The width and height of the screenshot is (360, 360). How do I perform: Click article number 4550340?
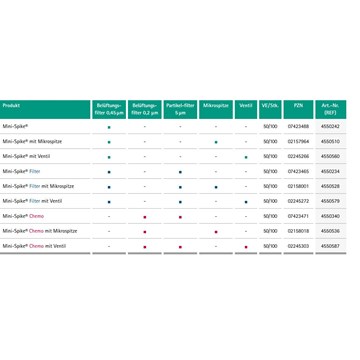click(x=330, y=216)
